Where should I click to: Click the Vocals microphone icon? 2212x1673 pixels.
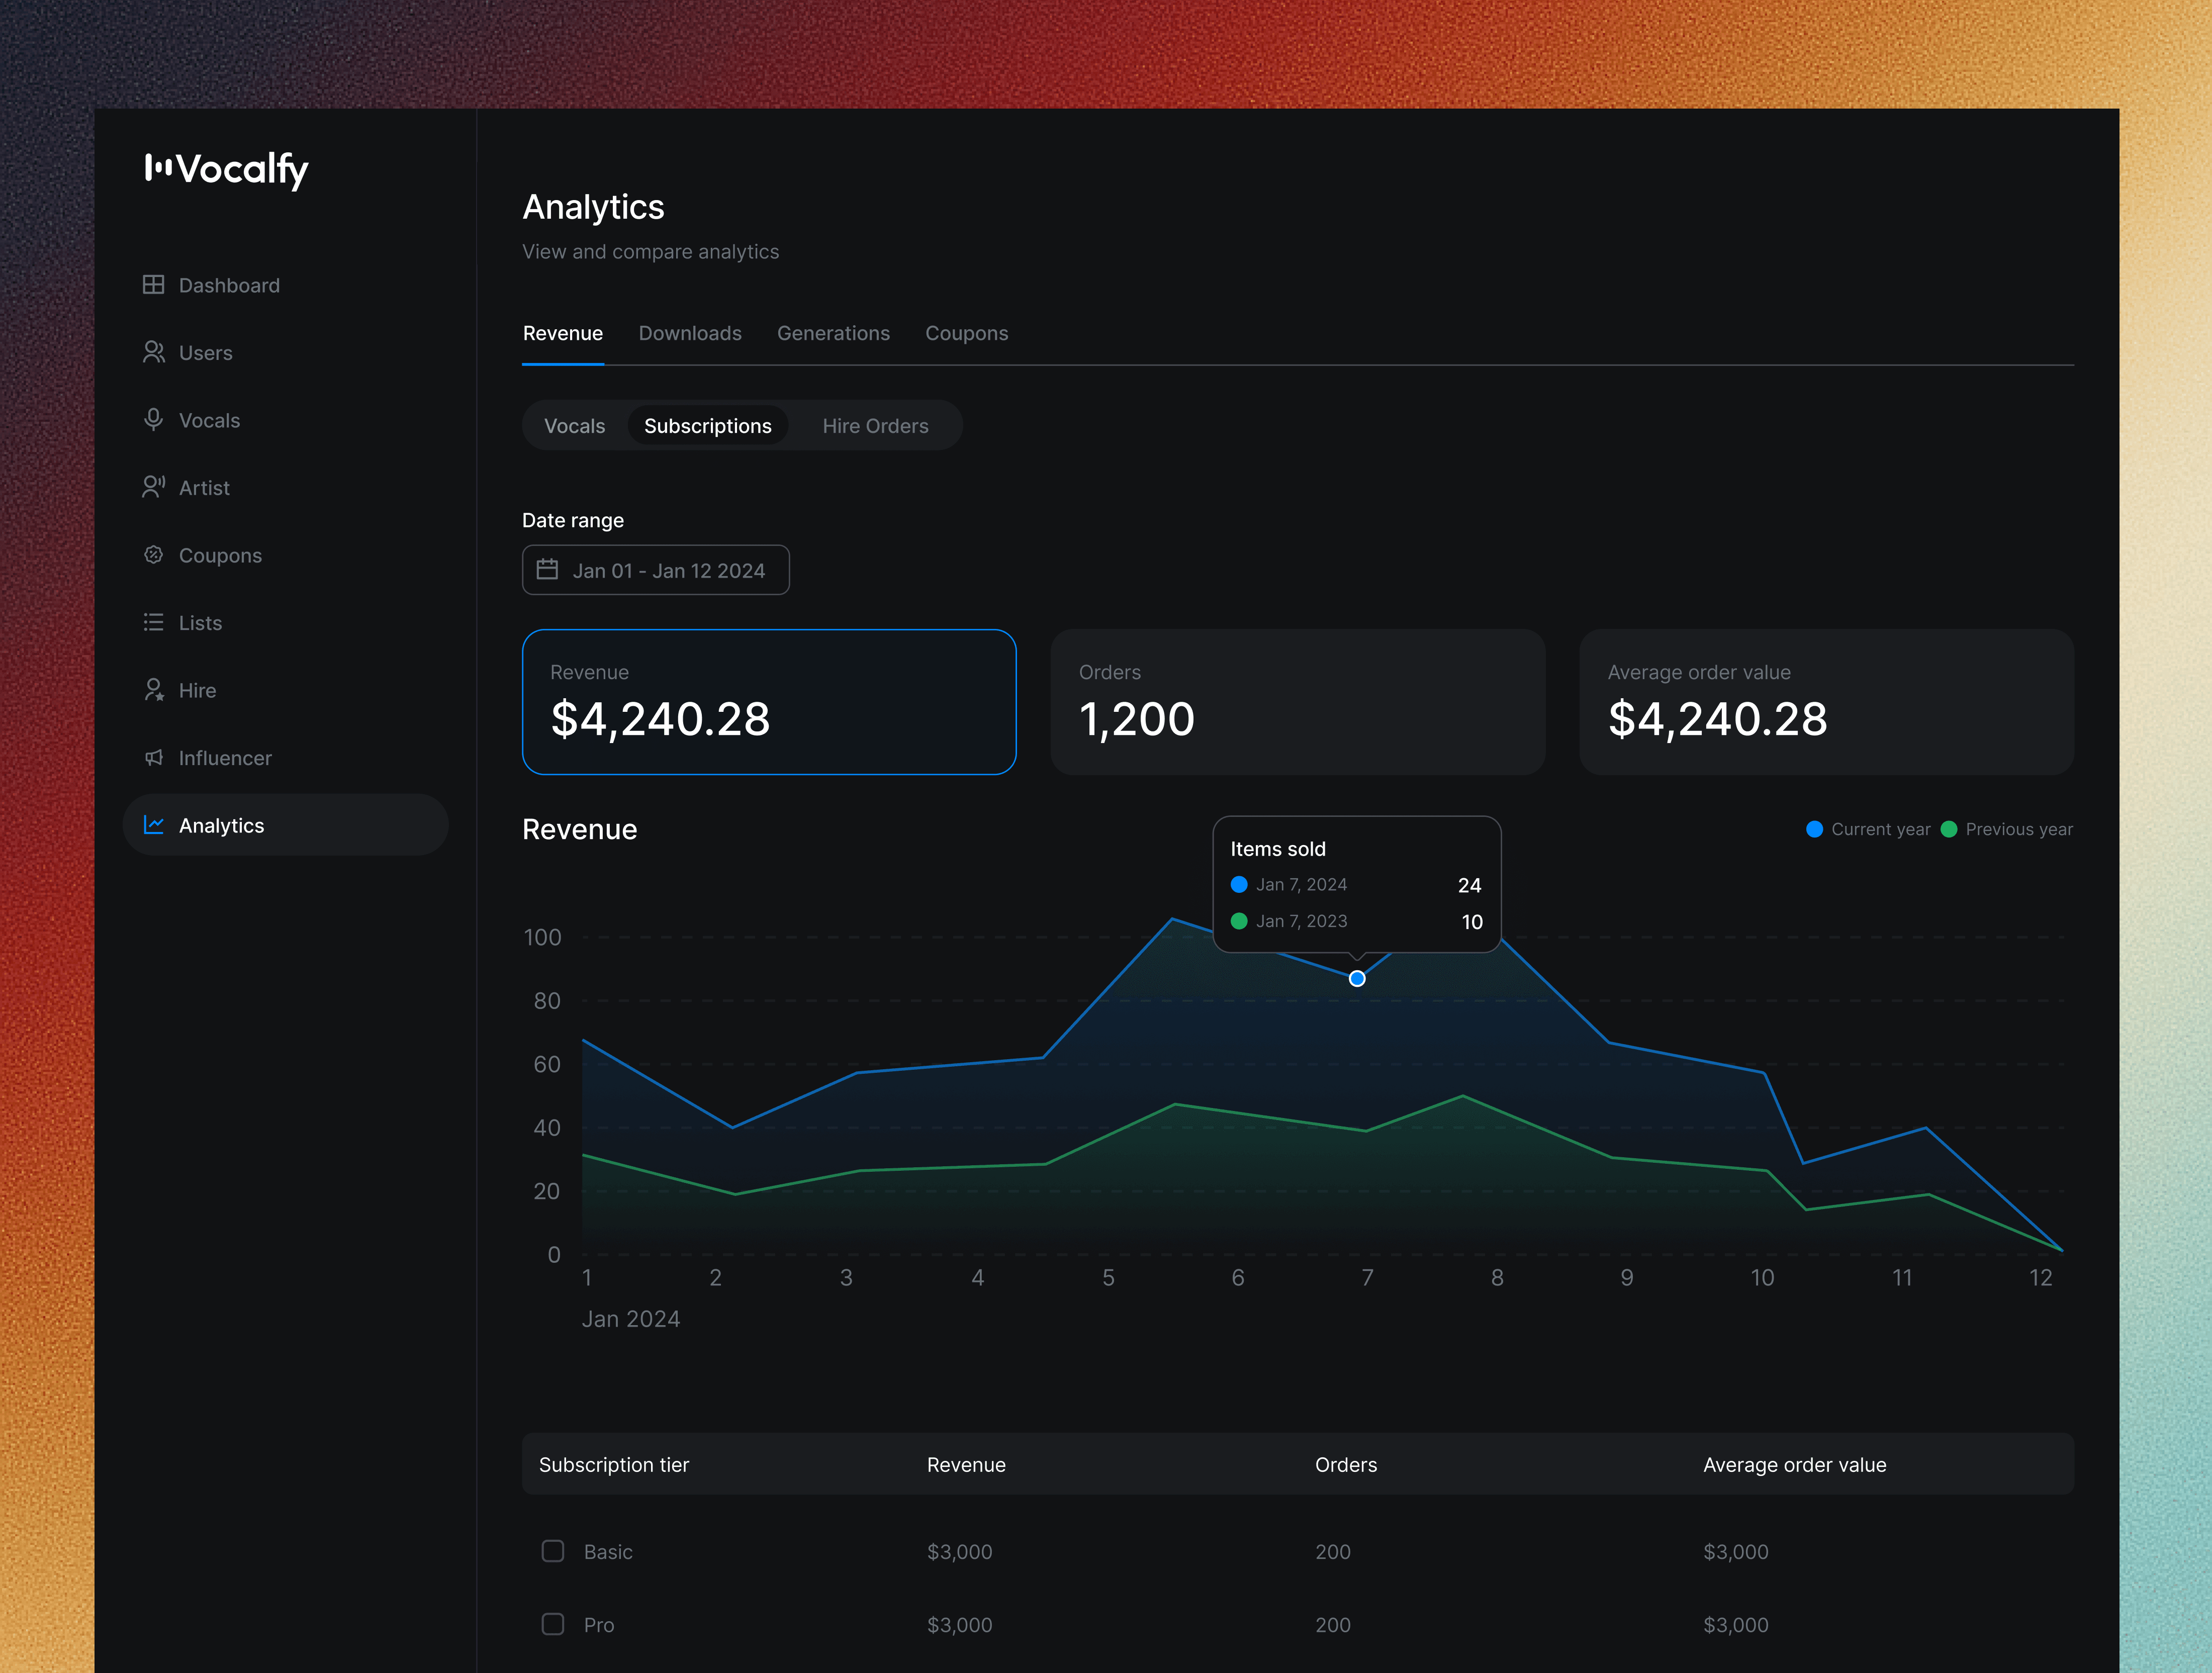point(153,420)
